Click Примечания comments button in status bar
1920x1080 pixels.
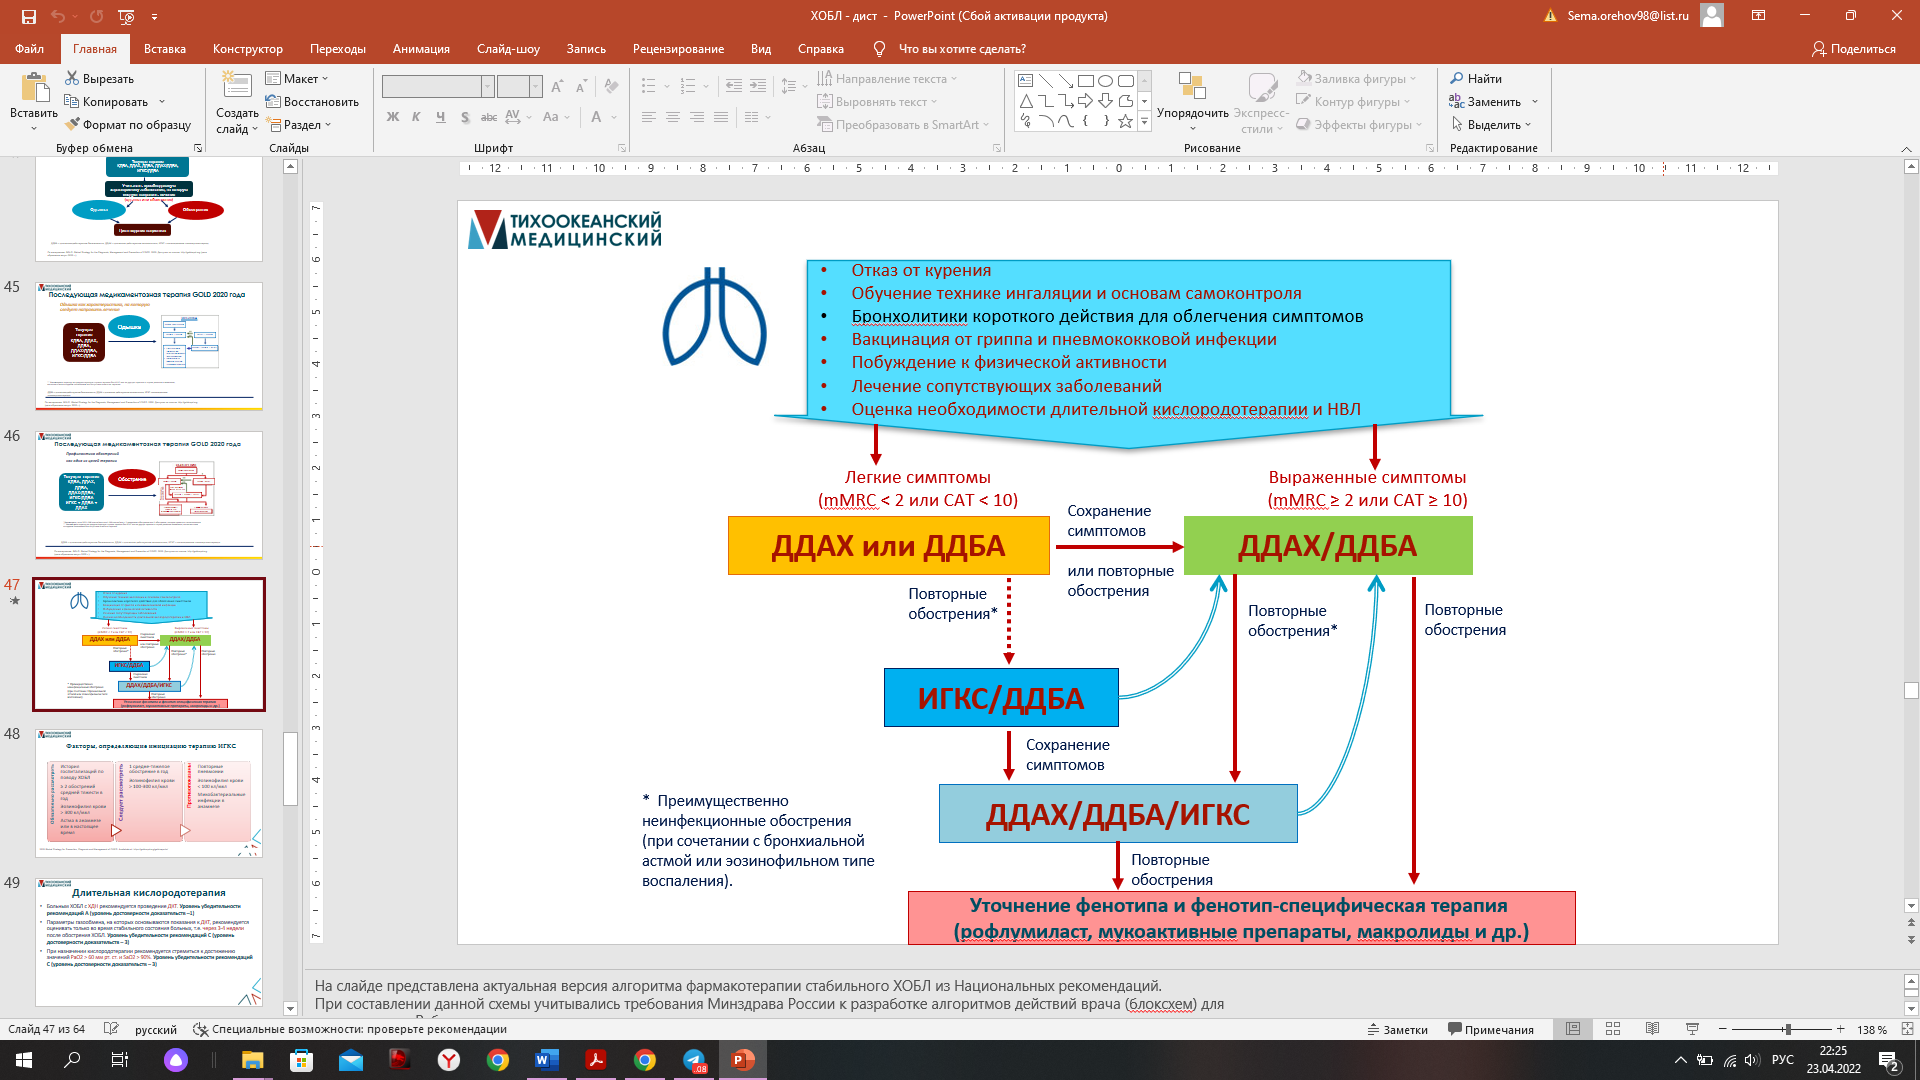[1490, 1029]
